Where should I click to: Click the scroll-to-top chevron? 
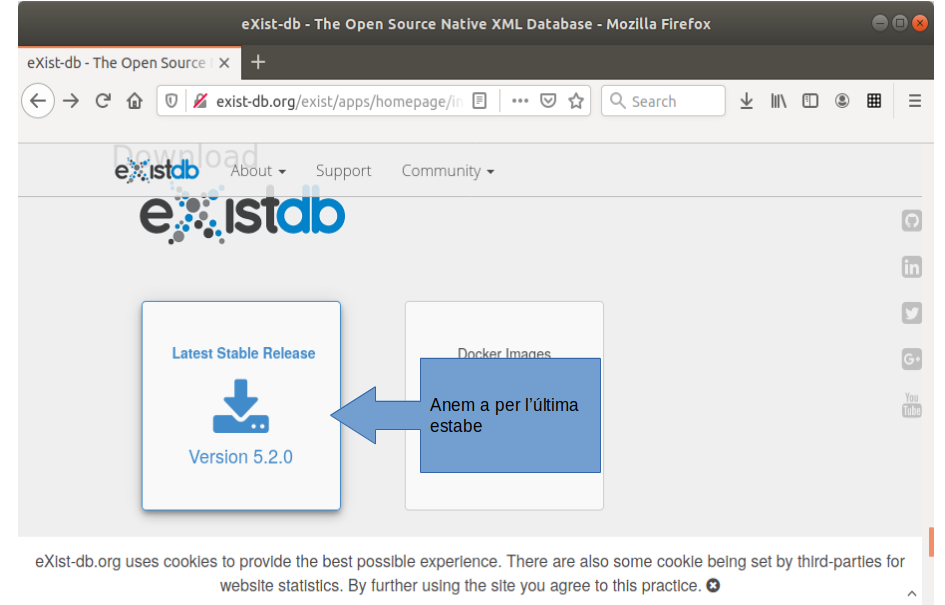click(912, 594)
